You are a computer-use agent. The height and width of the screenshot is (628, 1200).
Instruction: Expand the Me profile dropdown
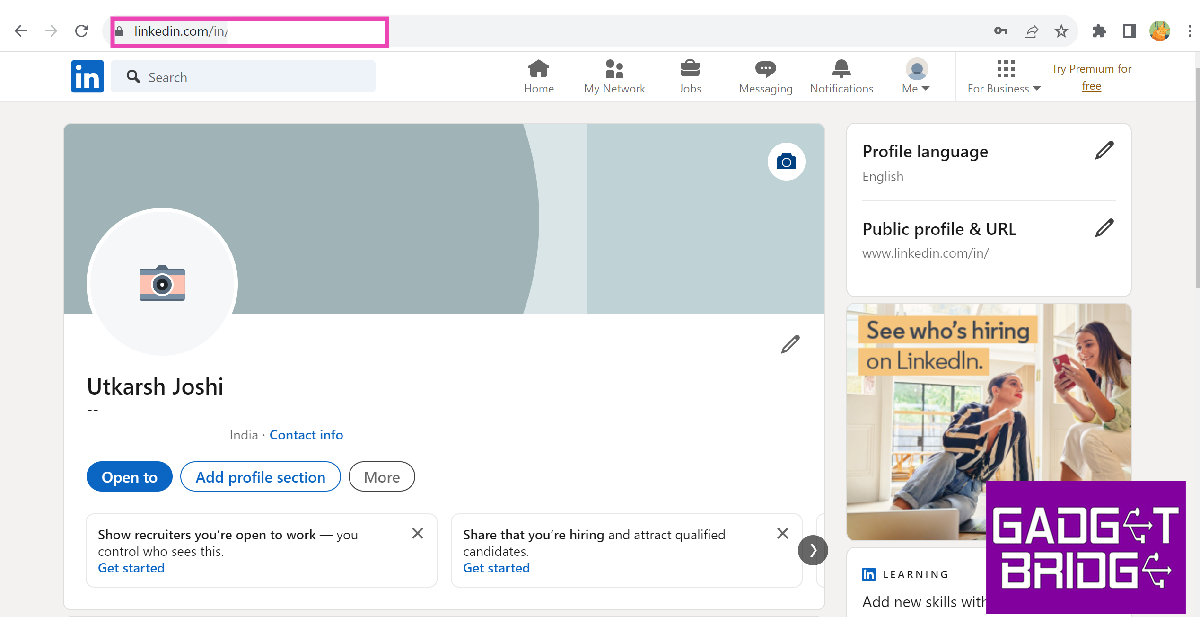(916, 76)
